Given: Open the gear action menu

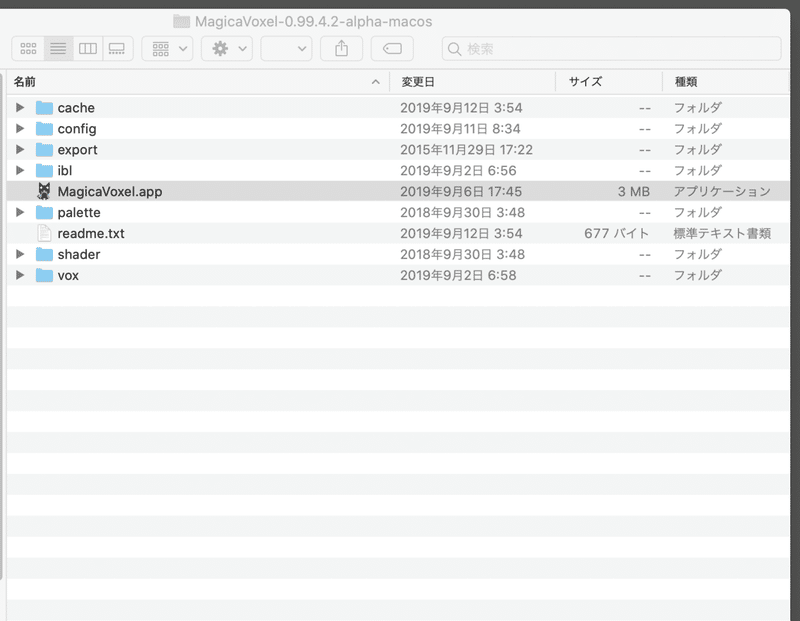Looking at the screenshot, I should click(x=227, y=48).
